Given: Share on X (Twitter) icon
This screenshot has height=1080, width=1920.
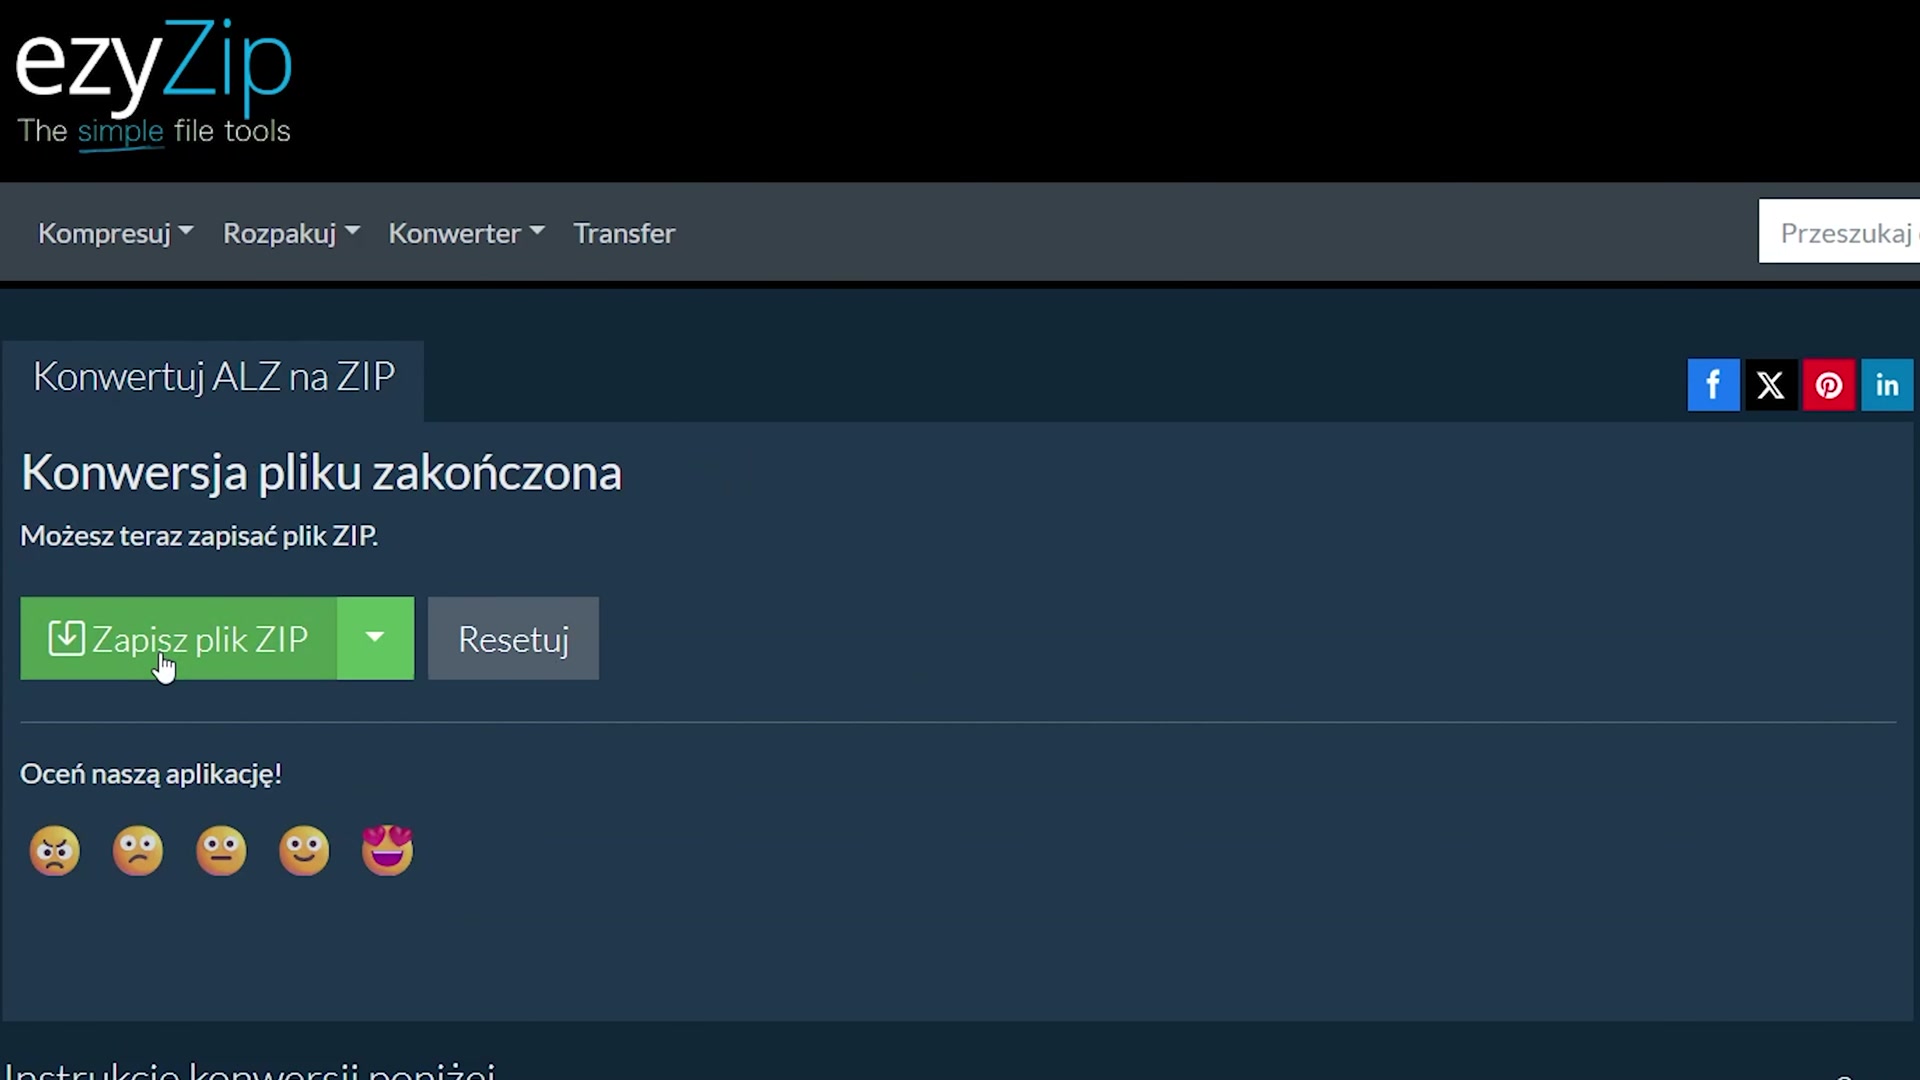Looking at the screenshot, I should coord(1771,385).
